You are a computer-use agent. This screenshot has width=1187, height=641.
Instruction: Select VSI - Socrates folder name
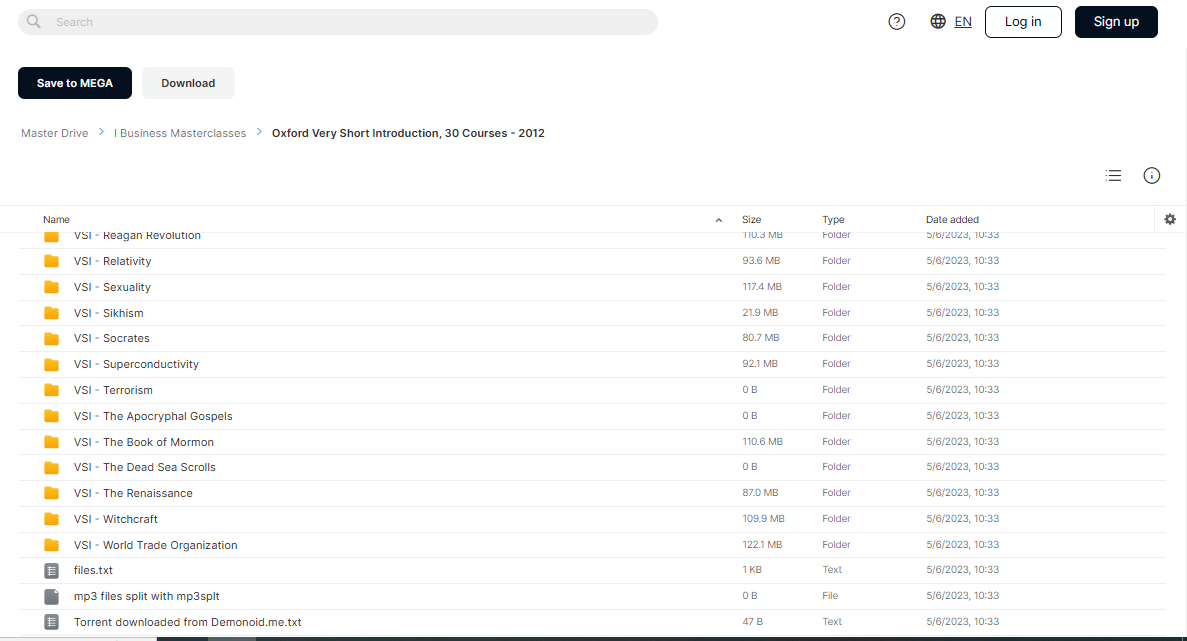pyautogui.click(x=111, y=338)
